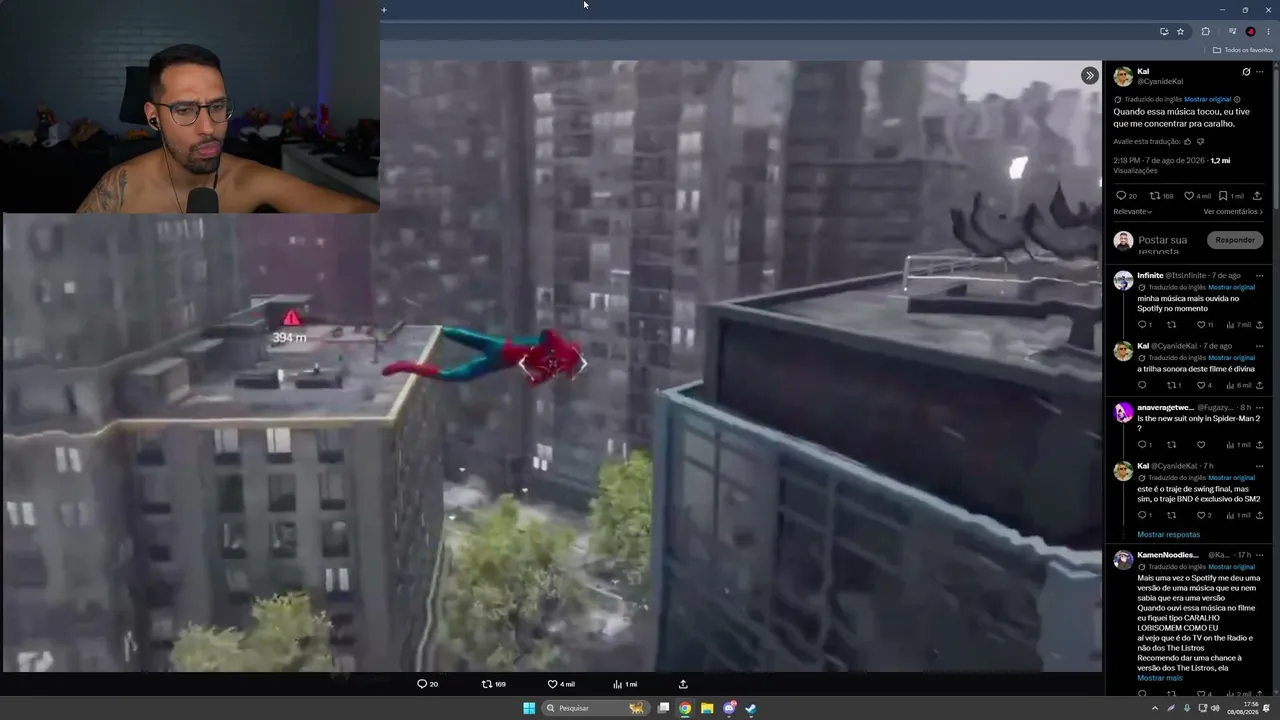1280x720 pixels.
Task: Click the browser profile avatar icon
Action: (x=1250, y=31)
